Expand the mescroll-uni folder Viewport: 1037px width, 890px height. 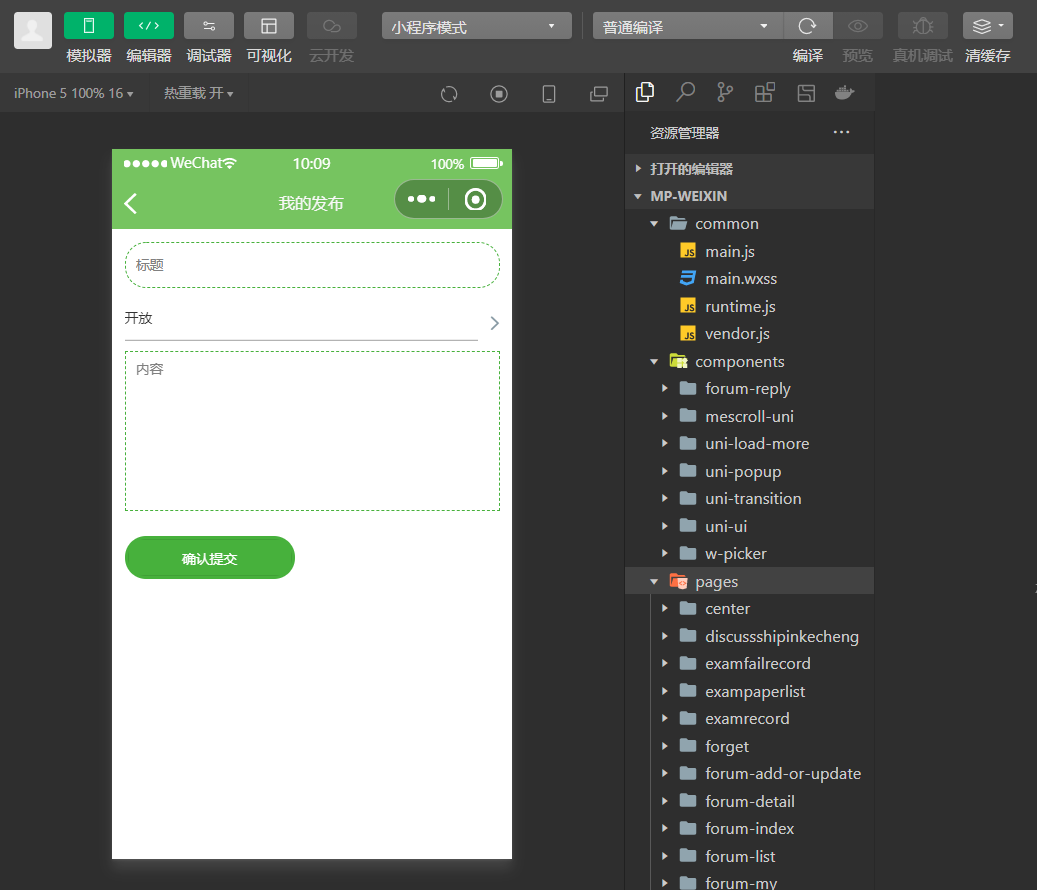(749, 416)
